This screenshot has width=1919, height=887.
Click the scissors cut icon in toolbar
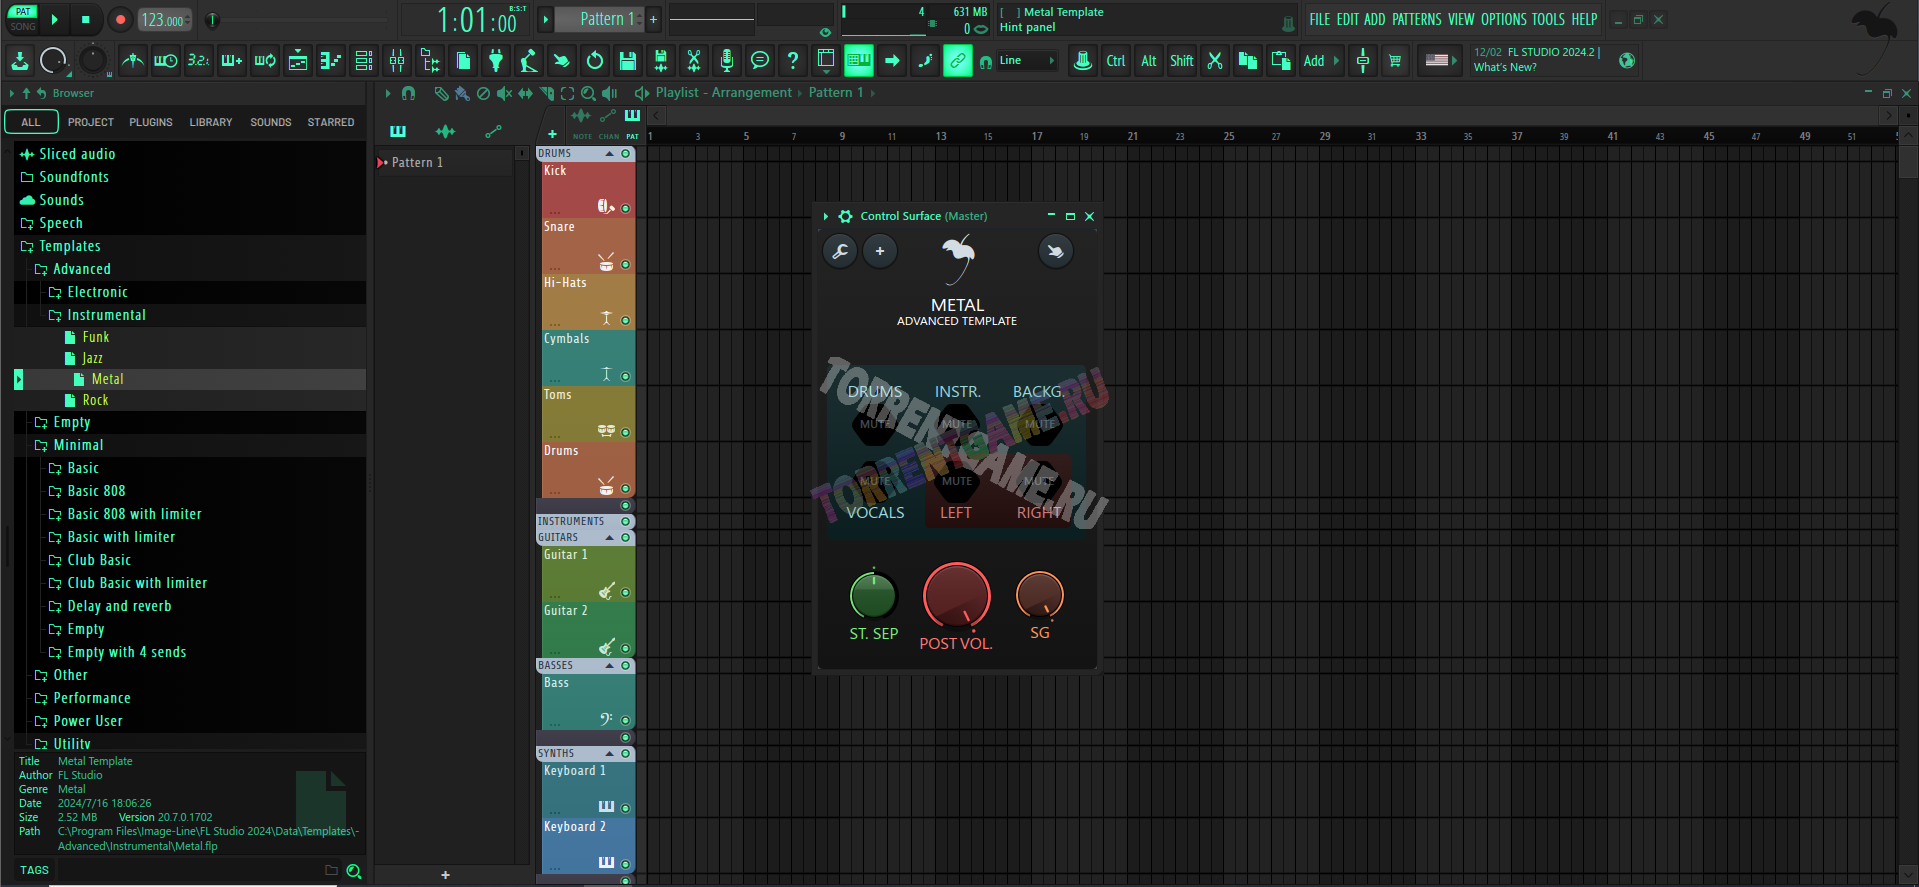pyautogui.click(x=1215, y=61)
